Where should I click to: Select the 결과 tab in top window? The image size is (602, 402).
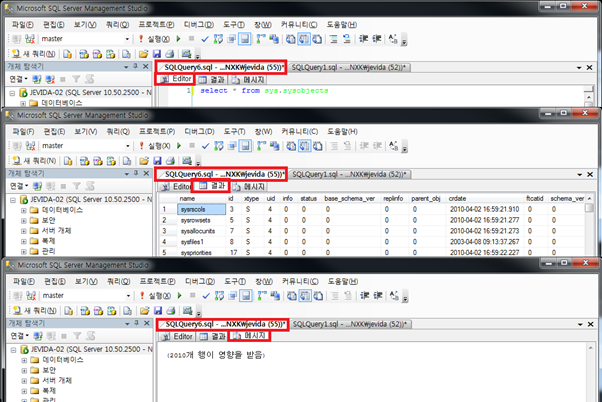click(212, 79)
